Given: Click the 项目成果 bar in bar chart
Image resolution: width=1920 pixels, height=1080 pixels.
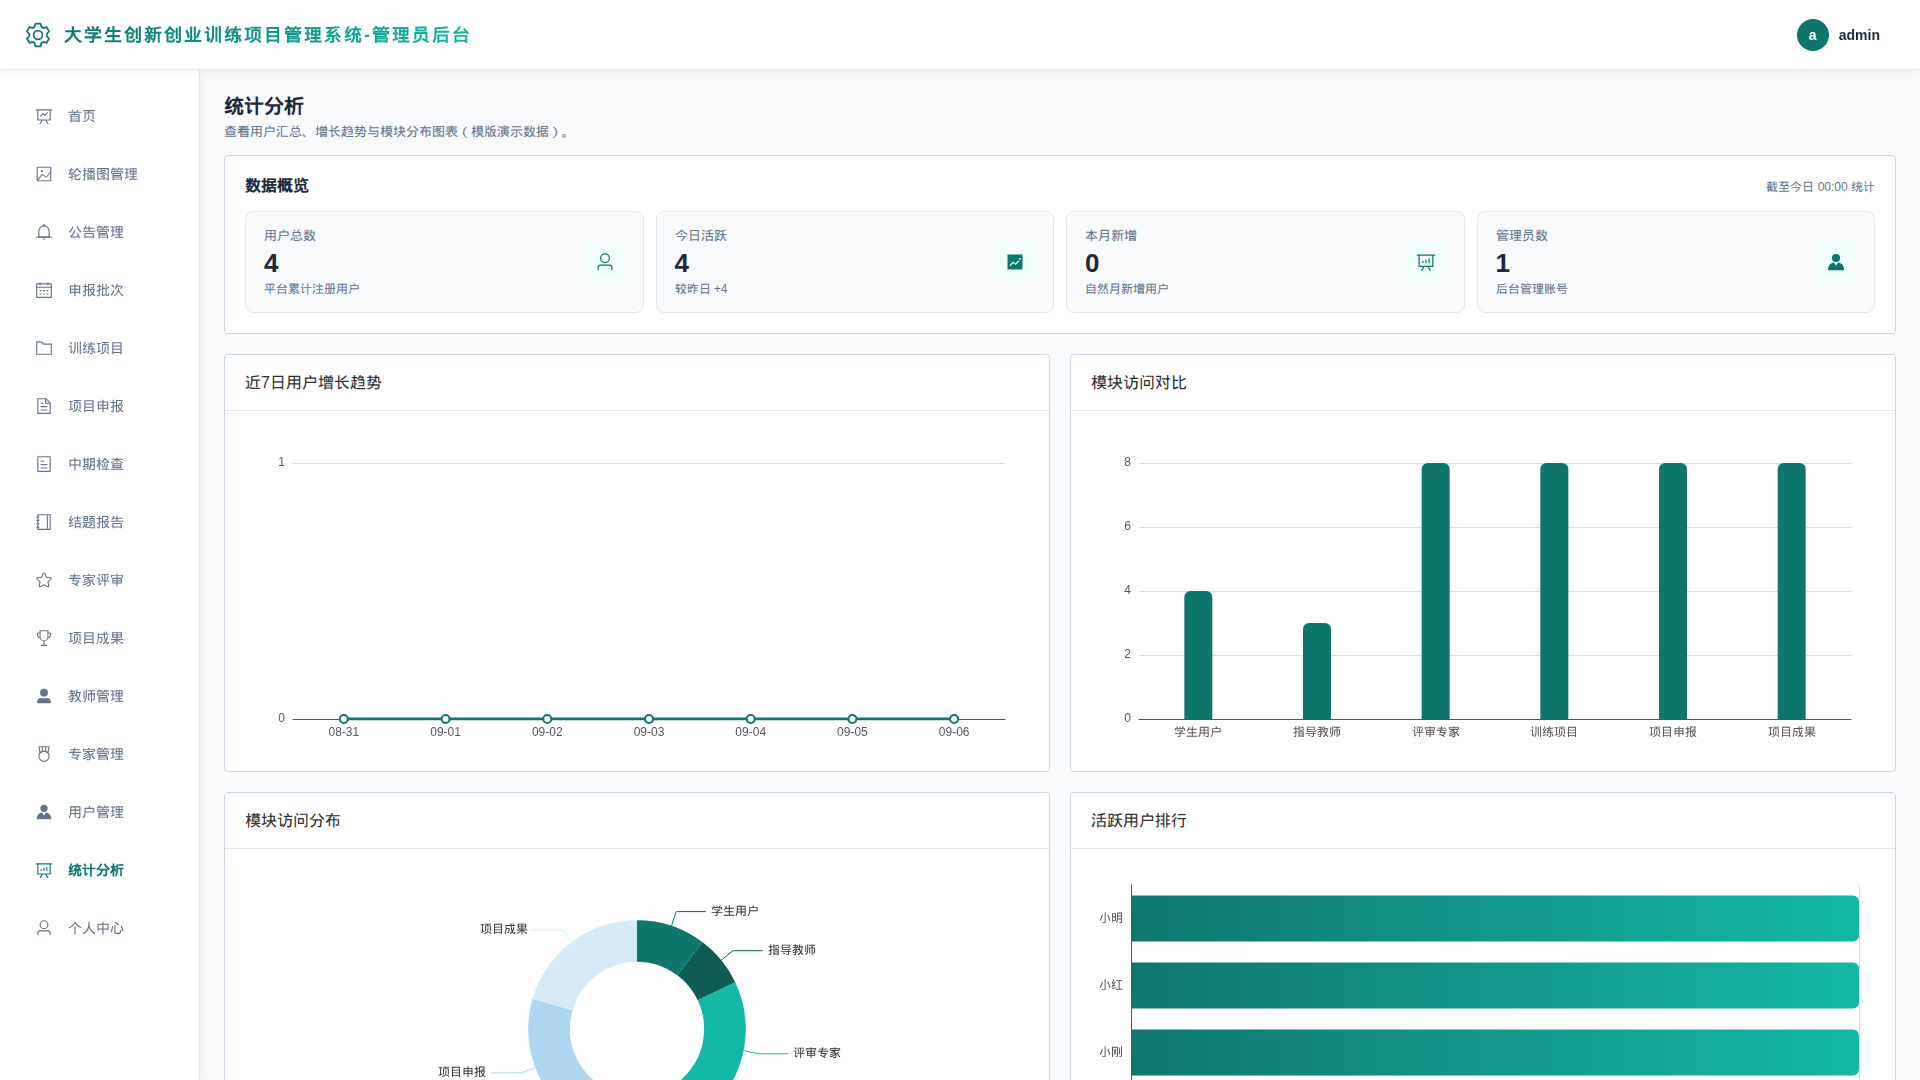Looking at the screenshot, I should [x=1791, y=591].
